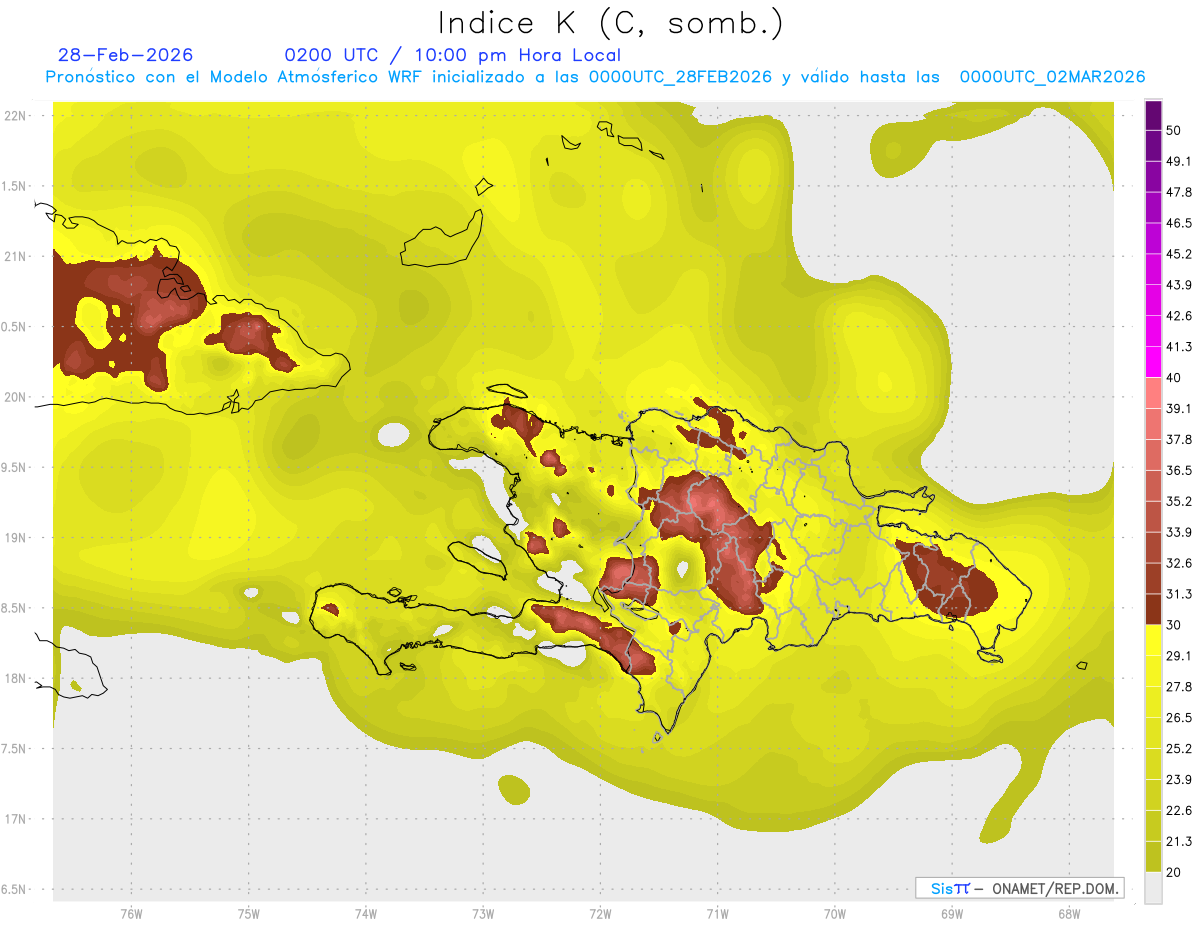1200x927 pixels.
Task: Click the colorbar value "39.1"
Action: pyautogui.click(x=1179, y=408)
